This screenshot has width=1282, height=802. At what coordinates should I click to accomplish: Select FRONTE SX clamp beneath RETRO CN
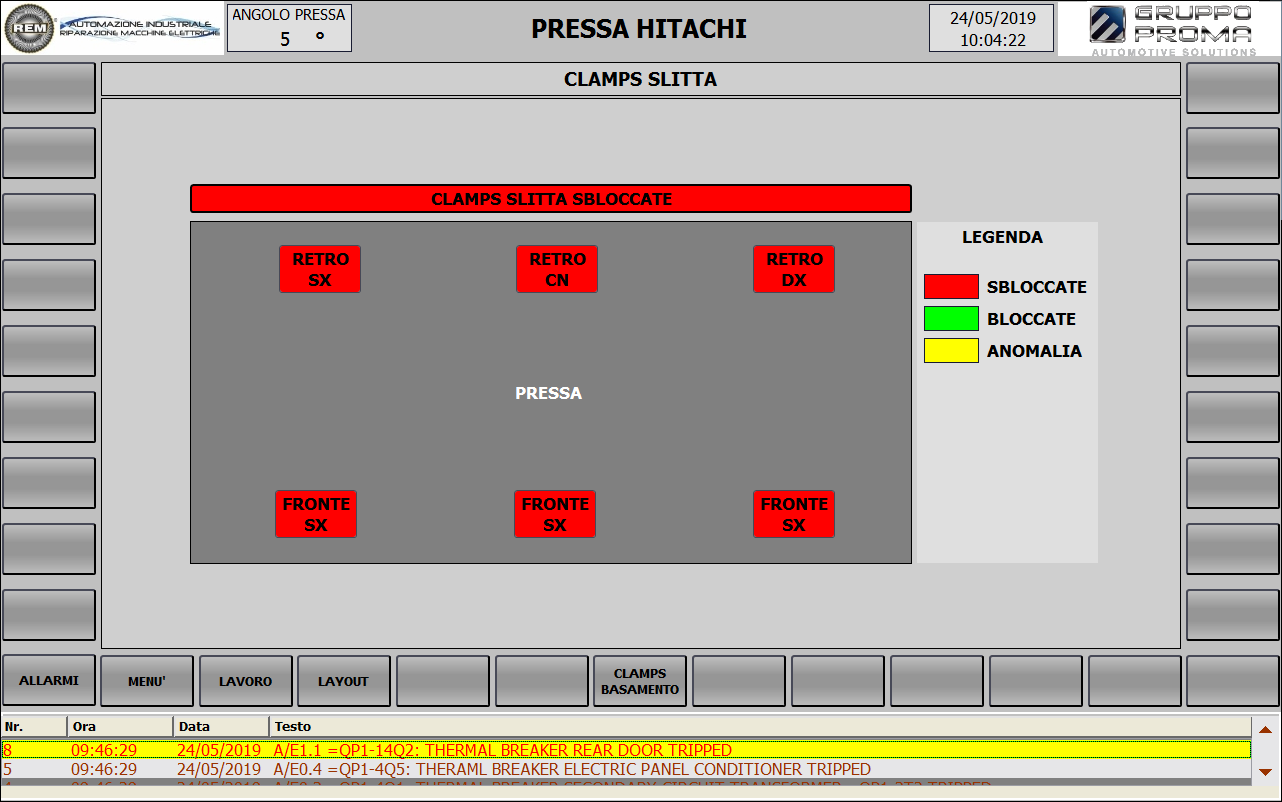click(555, 514)
